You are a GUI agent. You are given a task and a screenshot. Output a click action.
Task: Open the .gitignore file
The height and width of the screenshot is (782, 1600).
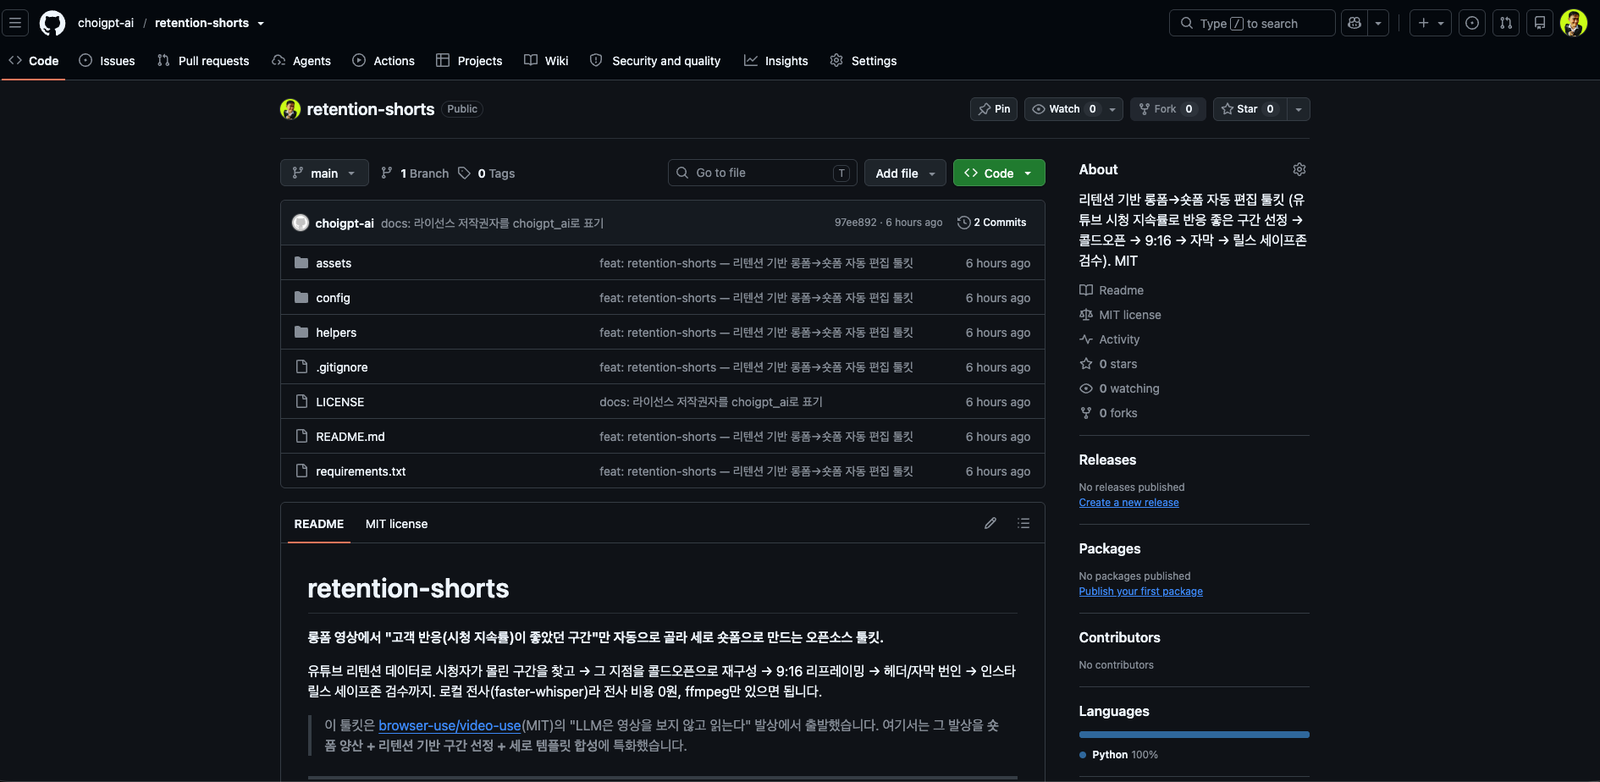tap(342, 367)
